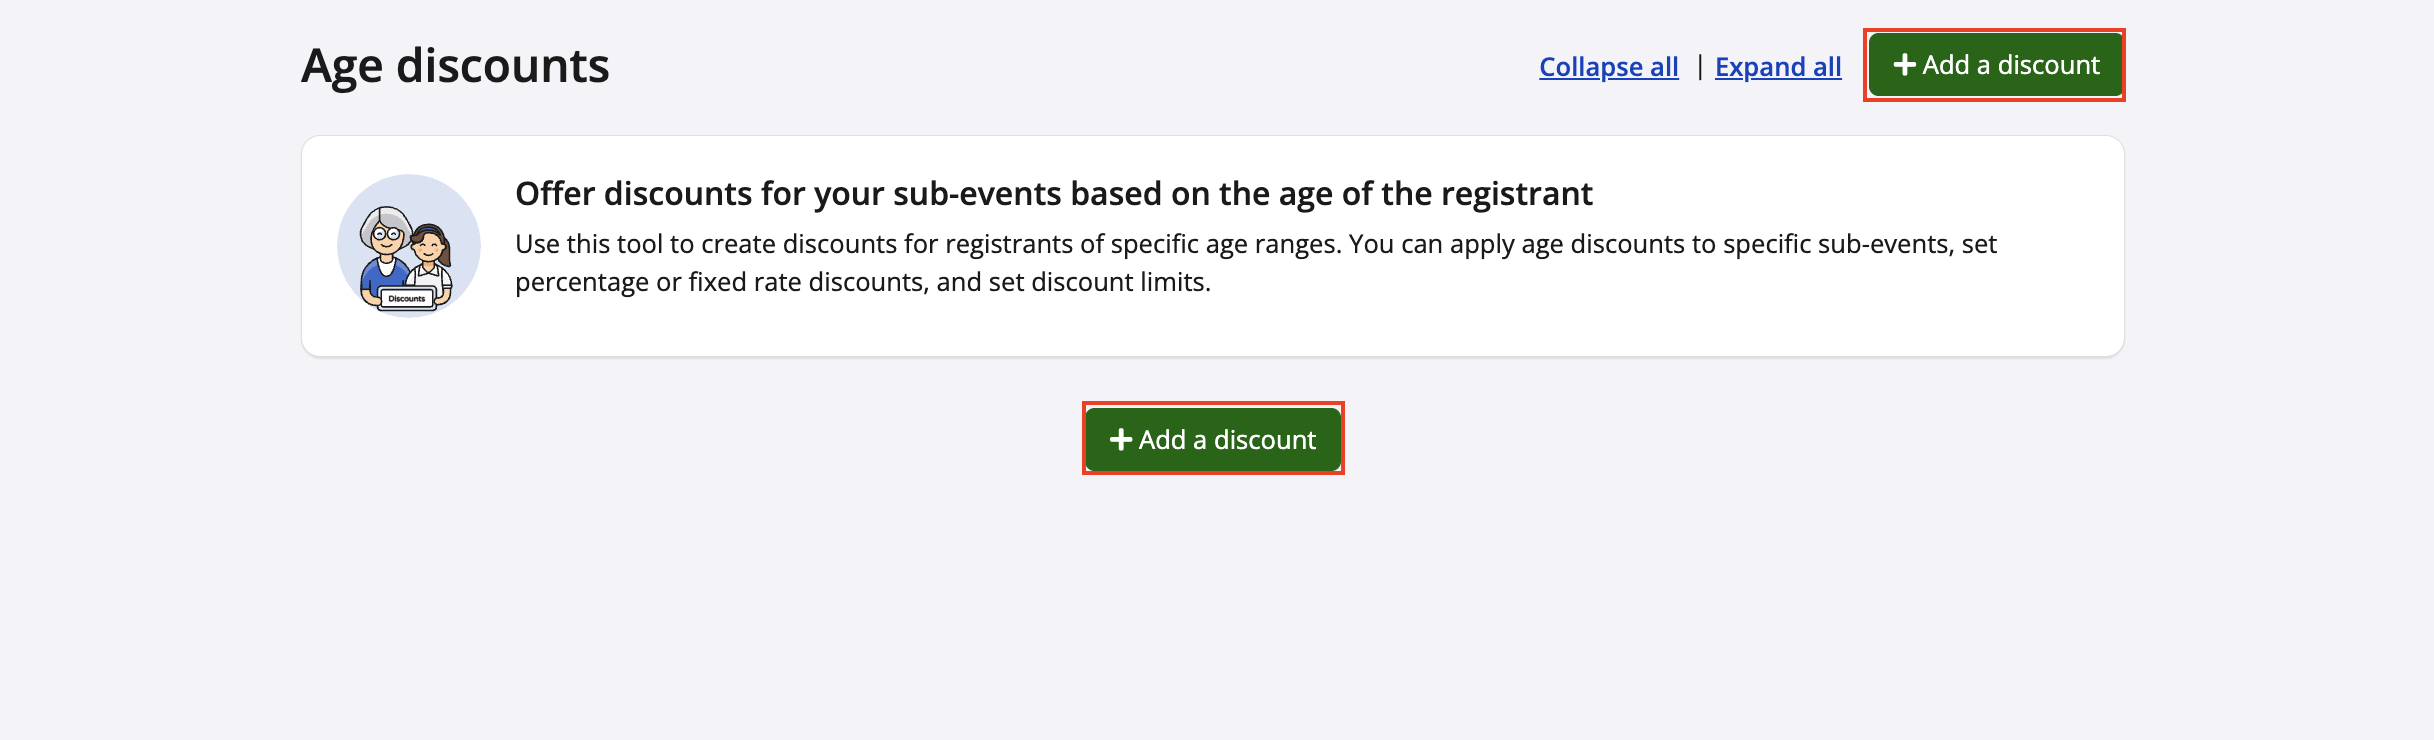
Task: Click the small Discounts sign in the illustration
Action: tap(406, 298)
